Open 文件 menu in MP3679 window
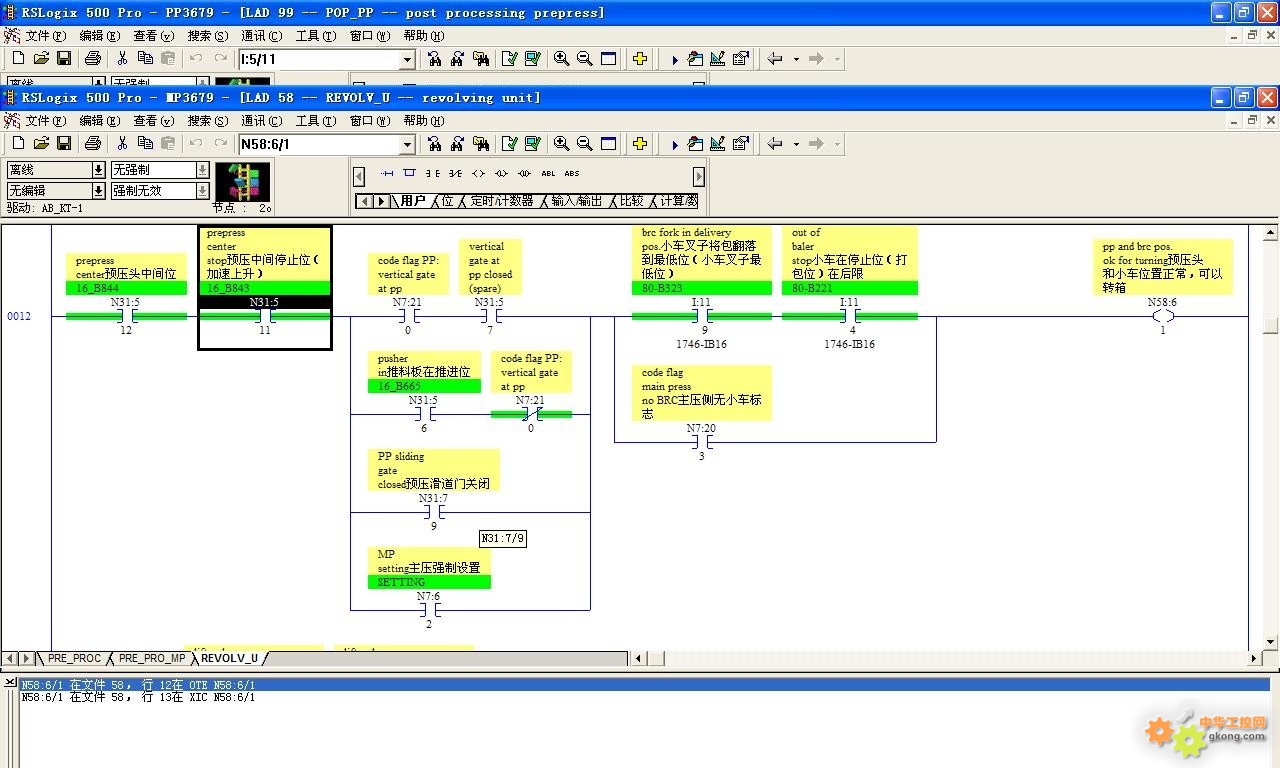Screen dimensions: 1280x768 click(x=45, y=120)
